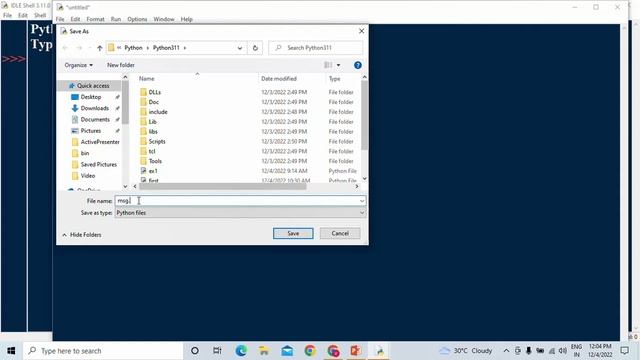
Task: Select the DLLs folder
Action: pyautogui.click(x=154, y=92)
